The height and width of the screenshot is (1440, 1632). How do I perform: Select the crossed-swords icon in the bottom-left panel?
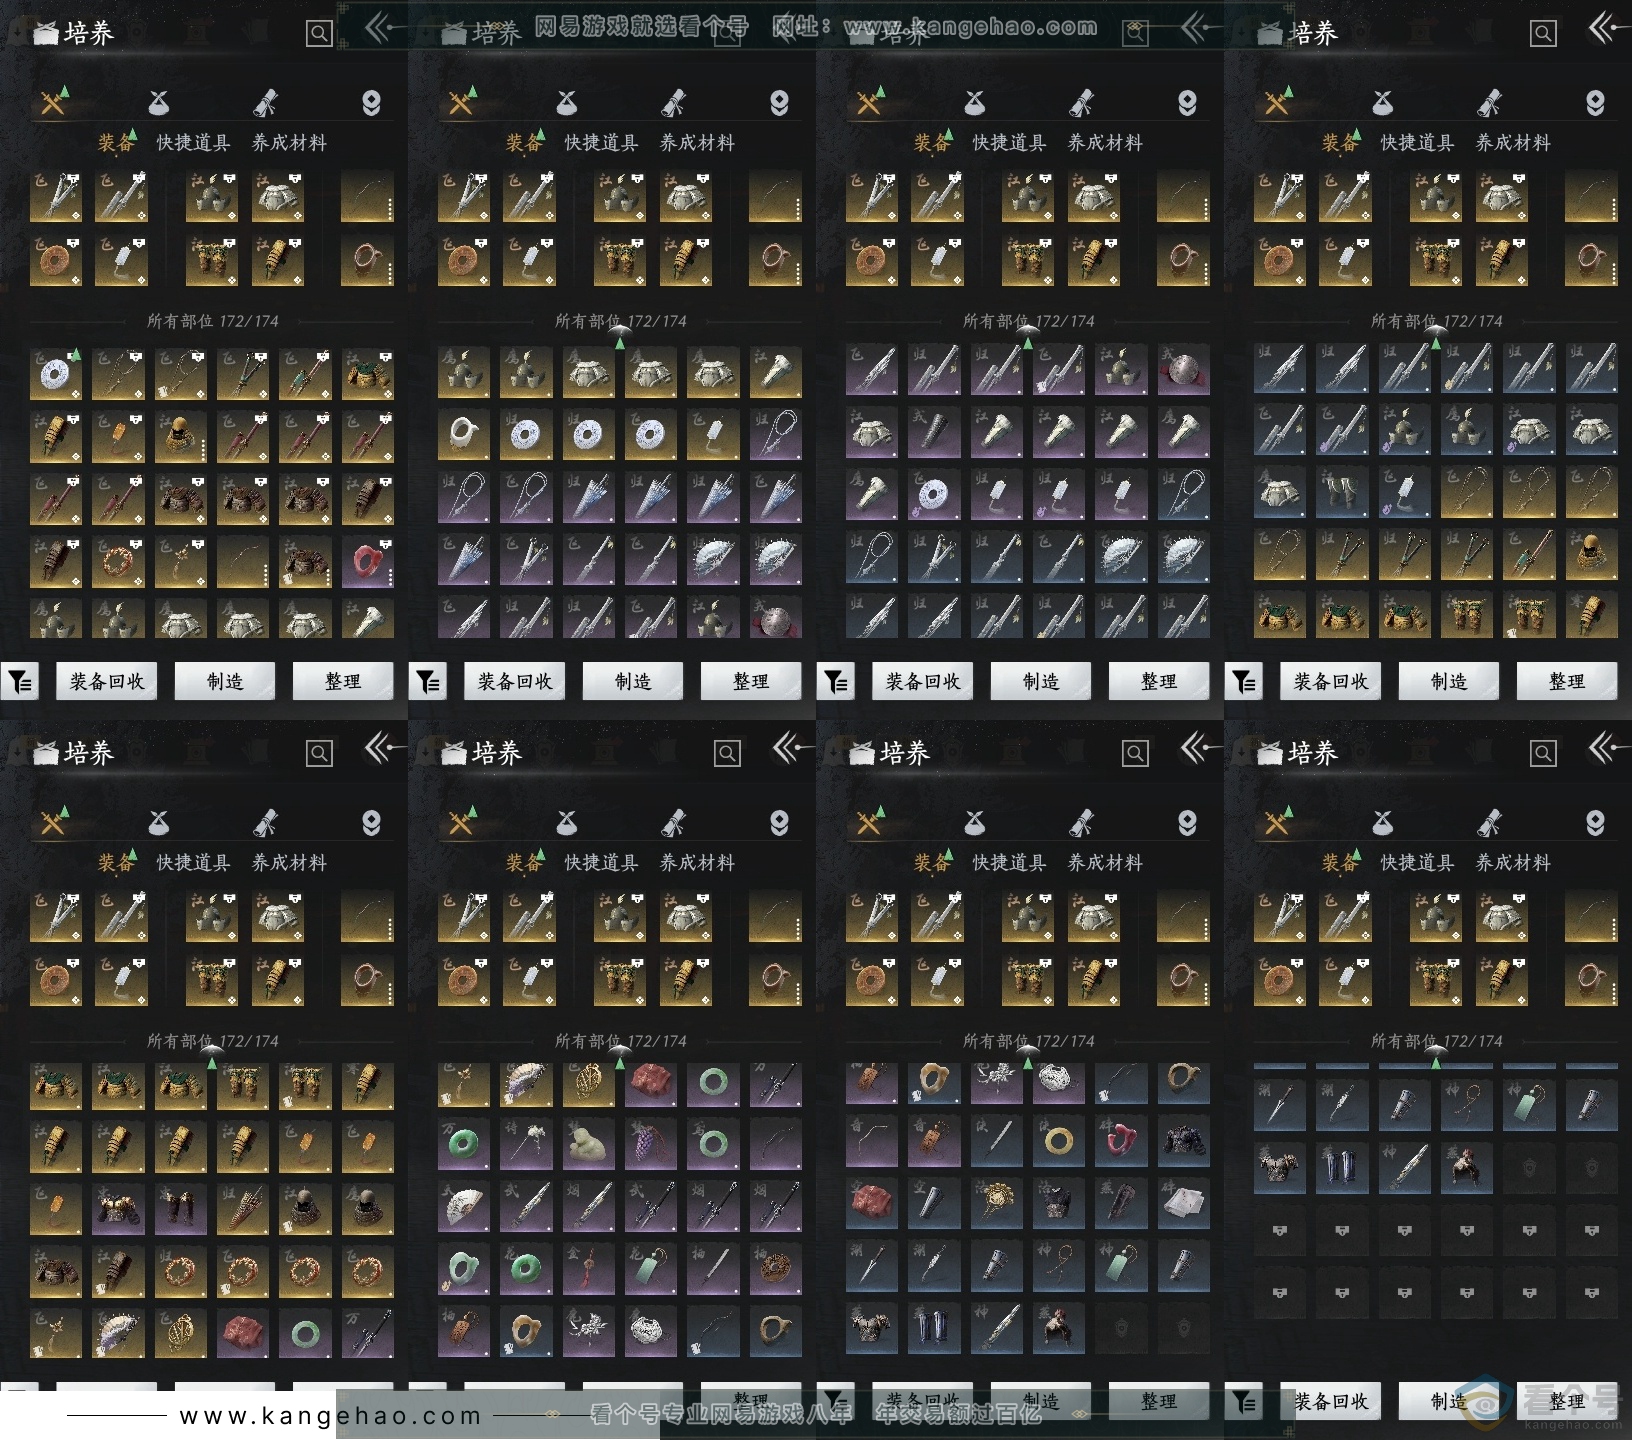[54, 821]
